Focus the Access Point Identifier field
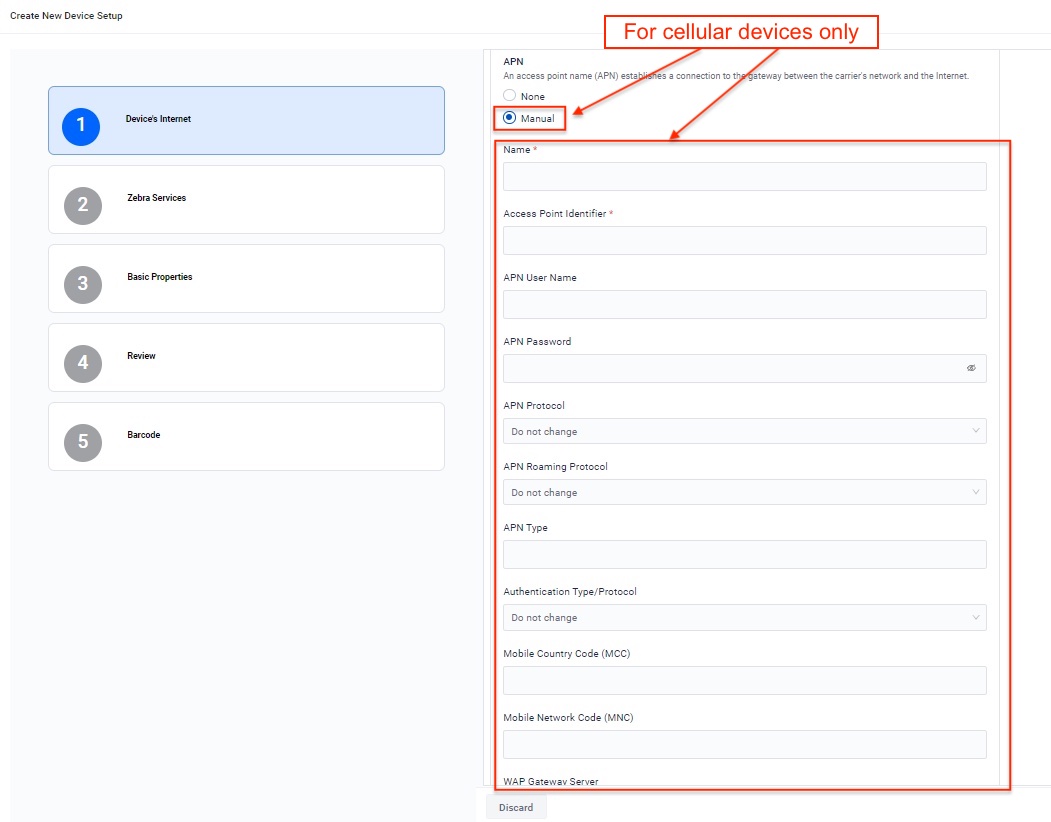Screen dimensions: 1051x822 (744, 241)
